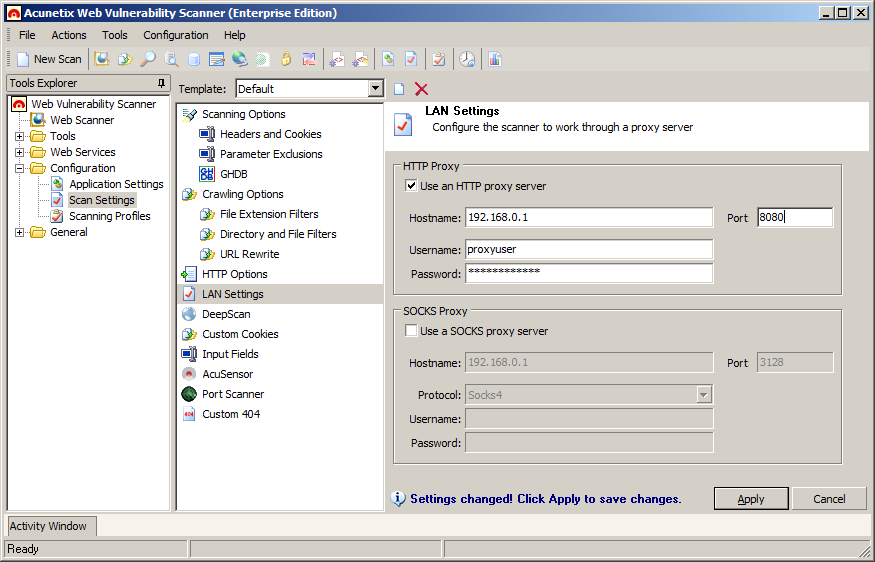Click LAN Settings header document icon

pyautogui.click(x=403, y=124)
